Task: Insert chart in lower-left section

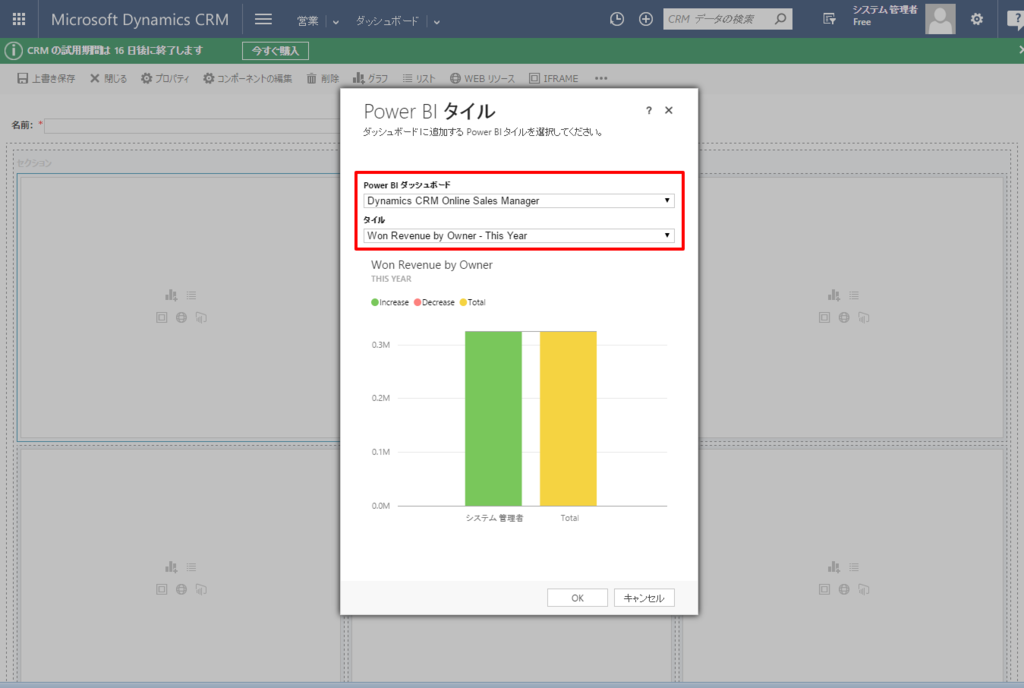Action: [x=171, y=567]
